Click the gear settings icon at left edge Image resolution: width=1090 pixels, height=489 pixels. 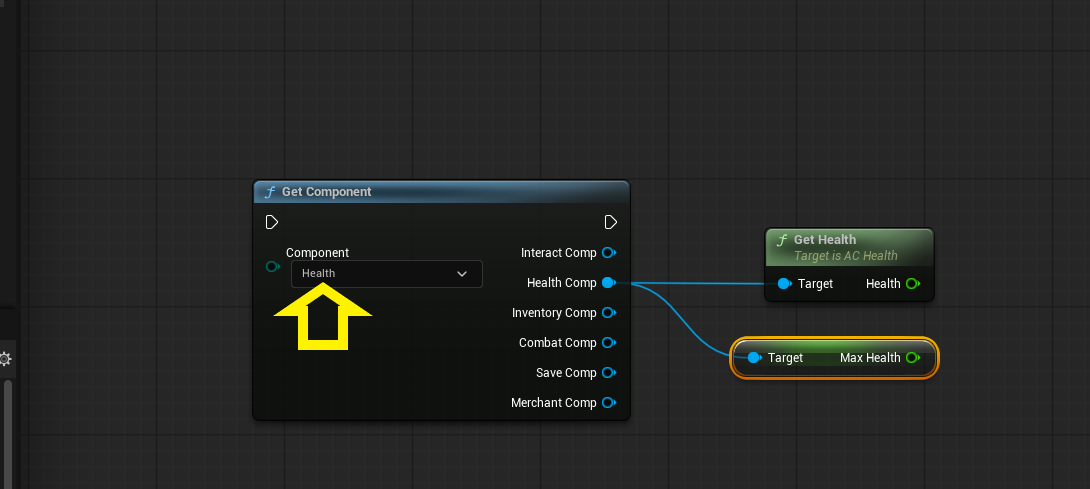coord(5,359)
